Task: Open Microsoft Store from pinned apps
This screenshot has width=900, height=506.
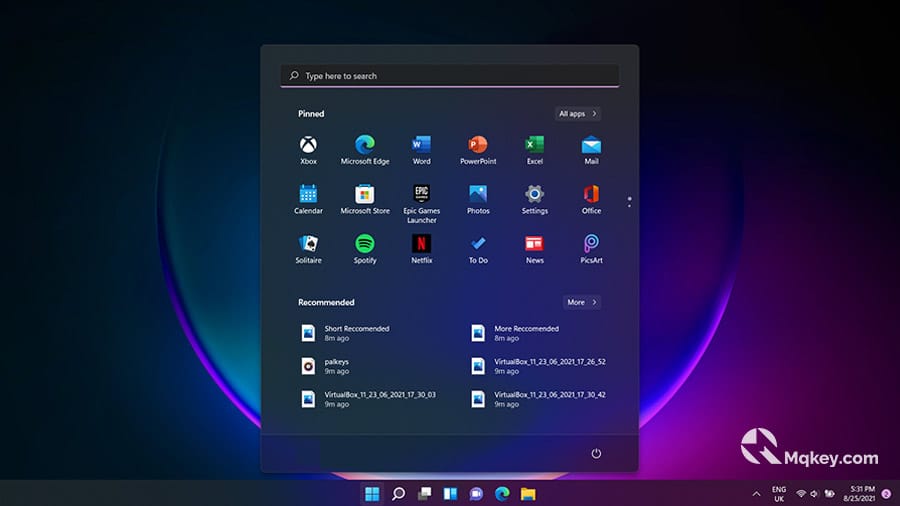Action: (x=364, y=200)
